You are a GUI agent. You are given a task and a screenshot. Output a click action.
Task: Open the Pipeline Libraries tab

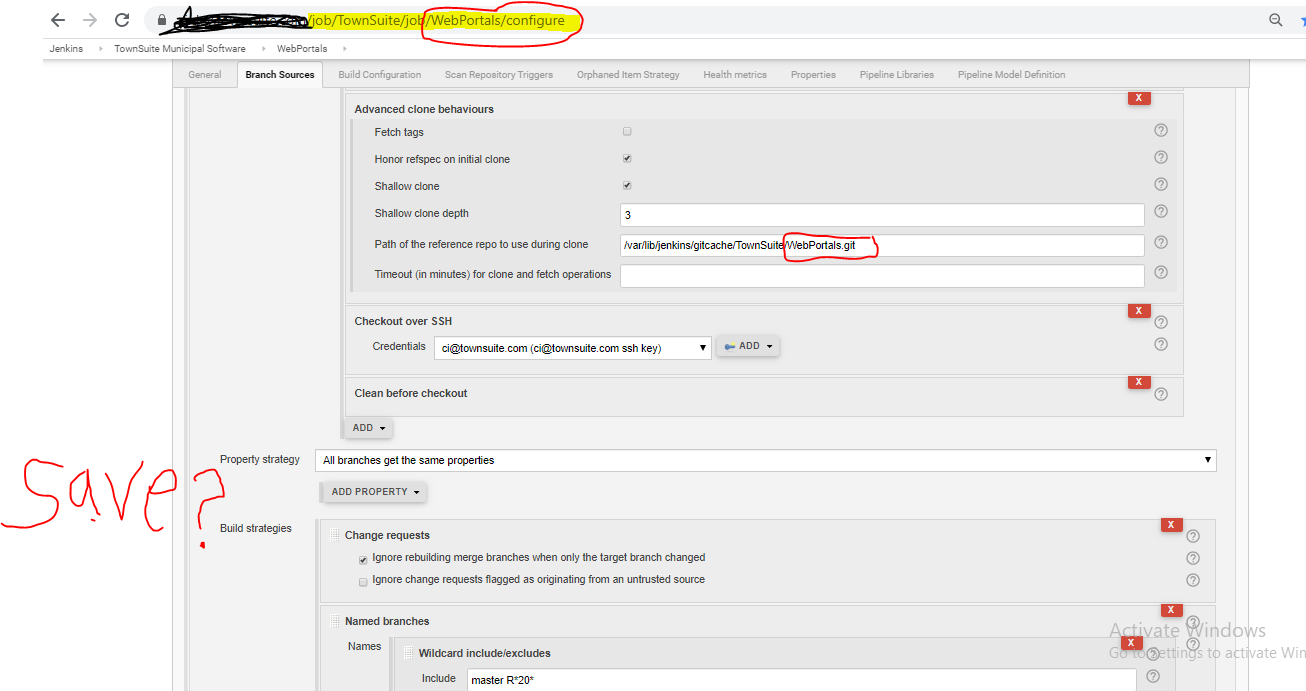[896, 75]
